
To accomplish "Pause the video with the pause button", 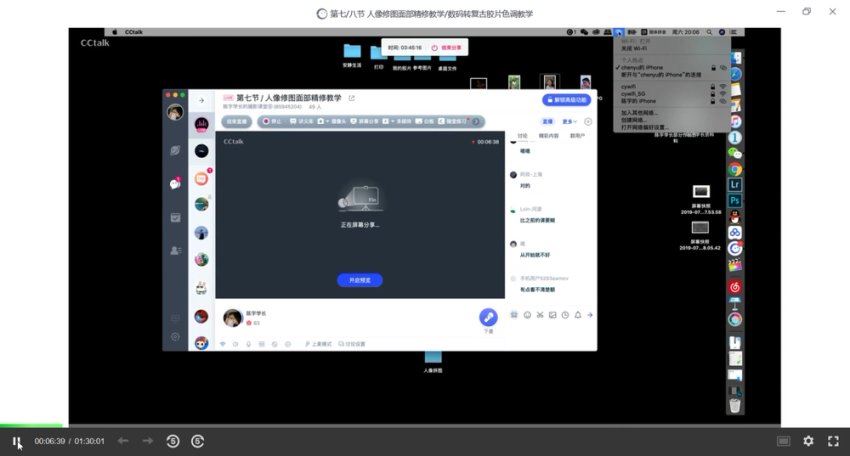I will pyautogui.click(x=16, y=441).
